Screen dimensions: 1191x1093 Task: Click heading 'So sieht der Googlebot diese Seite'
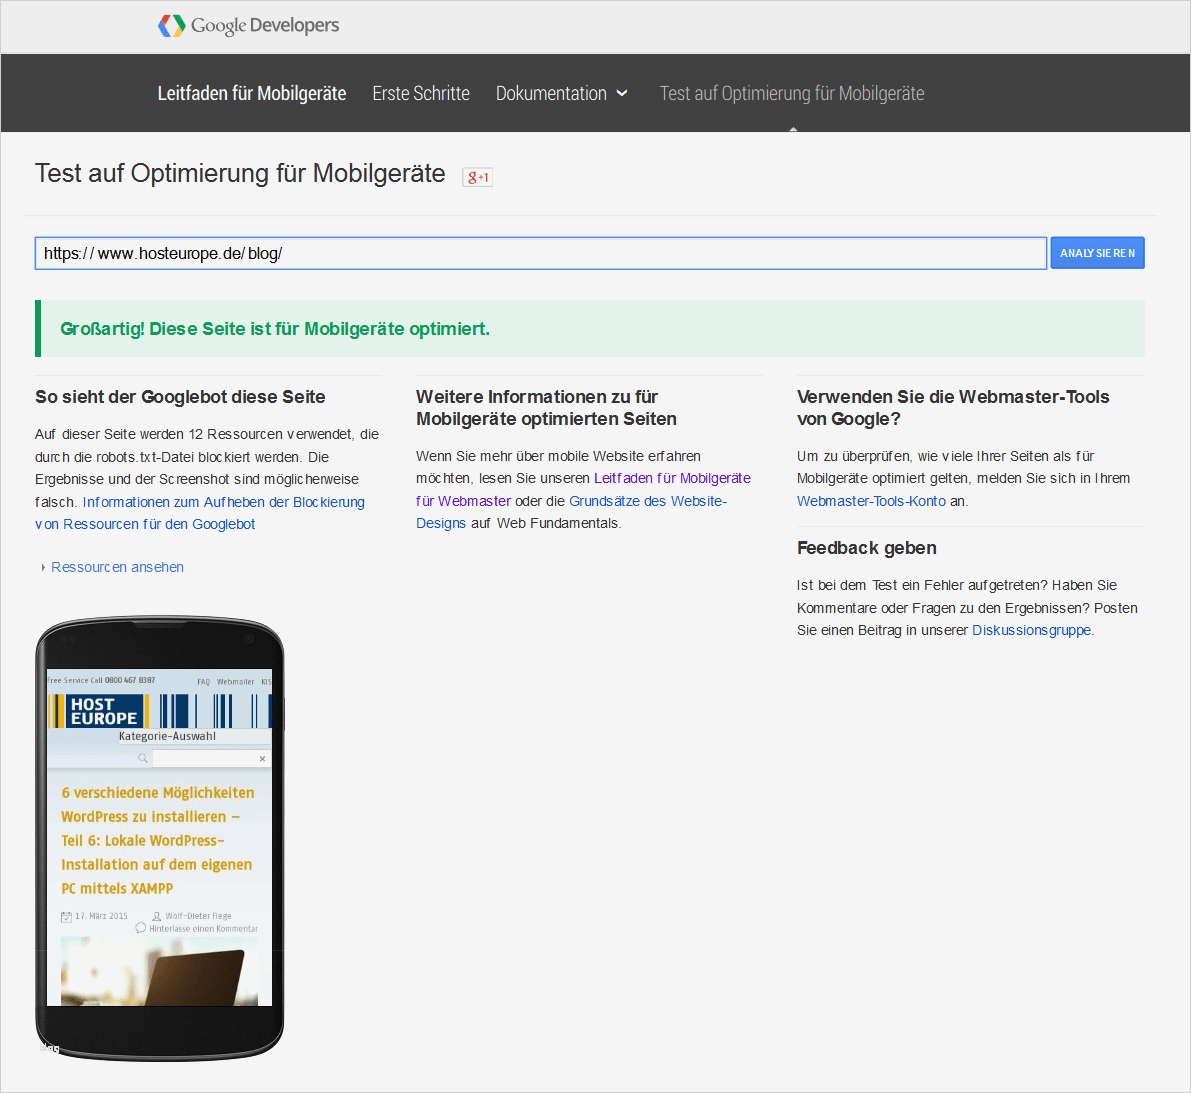pyautogui.click(x=180, y=396)
